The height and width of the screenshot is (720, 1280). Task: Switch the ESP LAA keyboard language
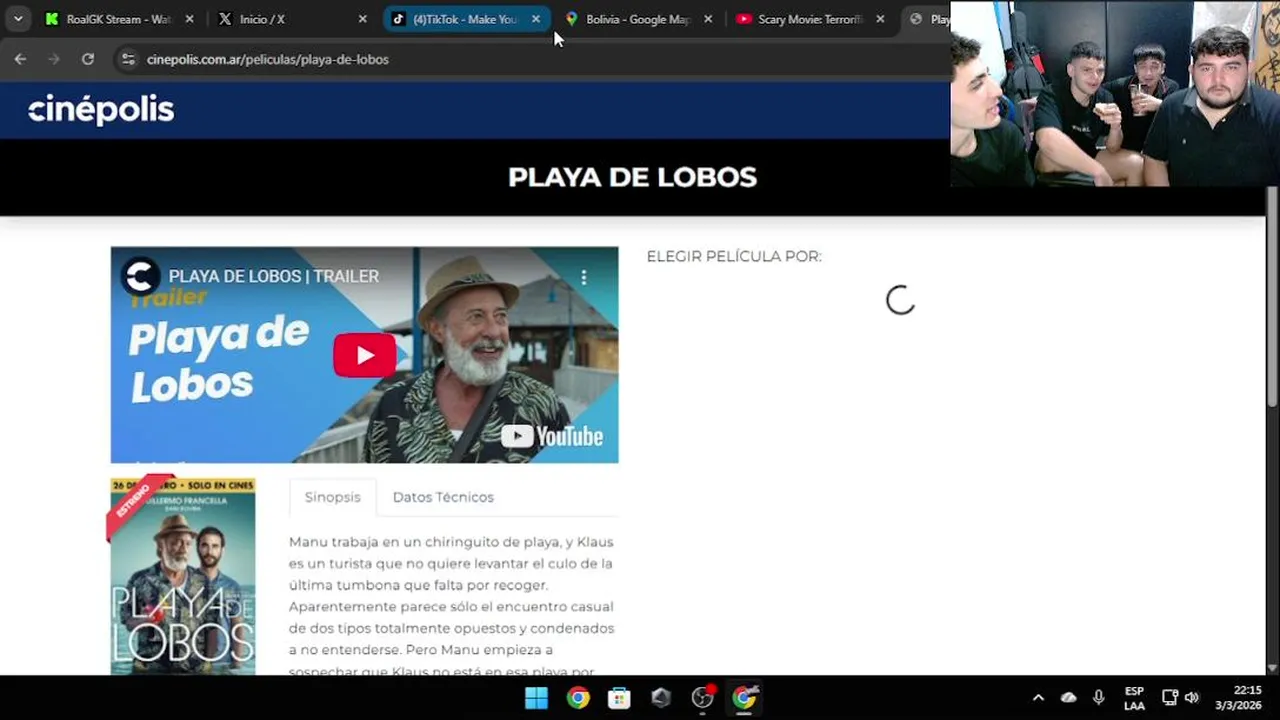click(1134, 698)
